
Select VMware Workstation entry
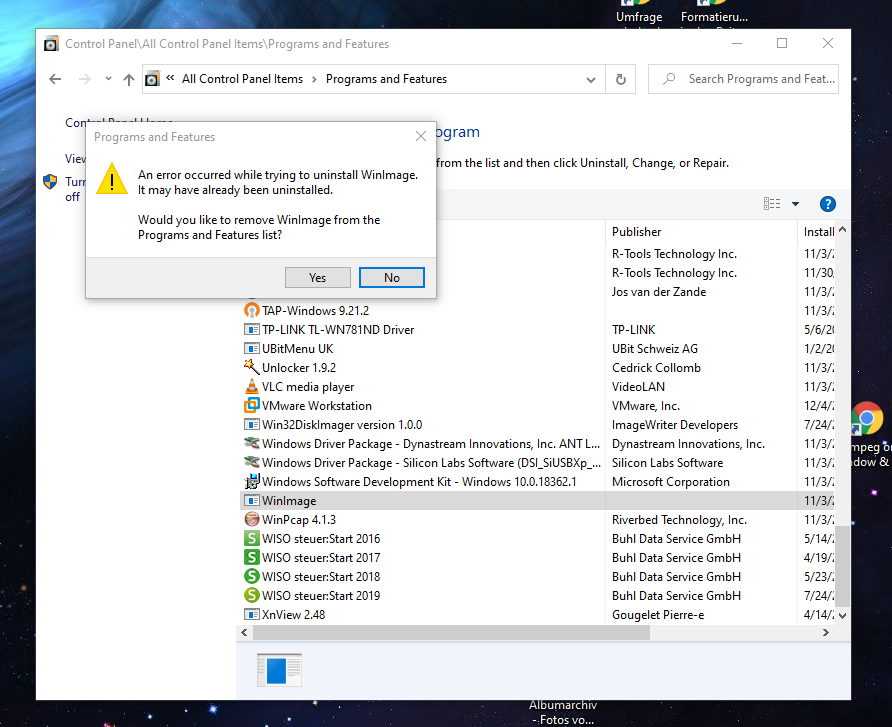(317, 406)
